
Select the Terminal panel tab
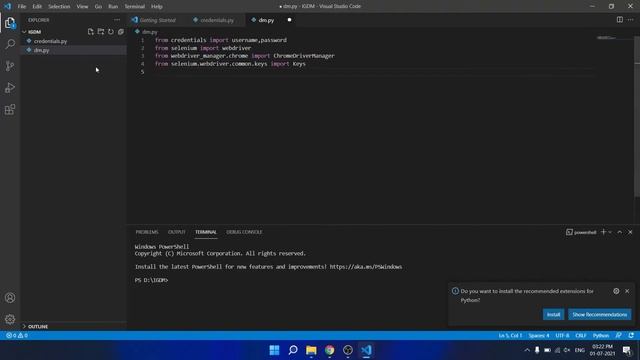pos(206,232)
